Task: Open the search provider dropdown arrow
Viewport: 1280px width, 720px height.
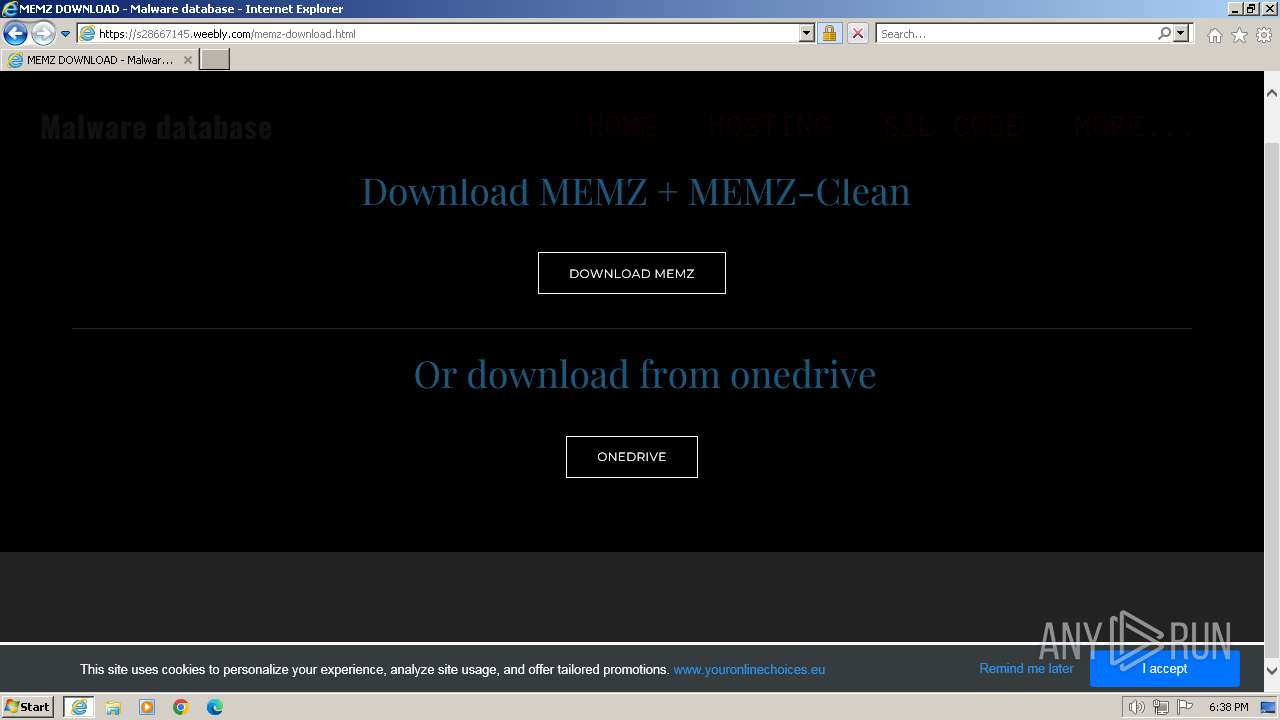Action: coord(1181,34)
